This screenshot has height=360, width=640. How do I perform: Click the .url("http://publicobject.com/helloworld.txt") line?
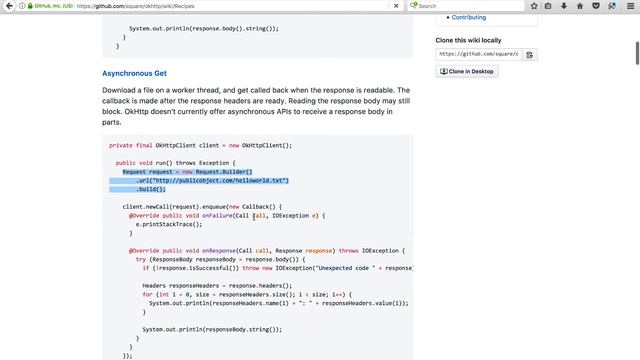[212, 180]
